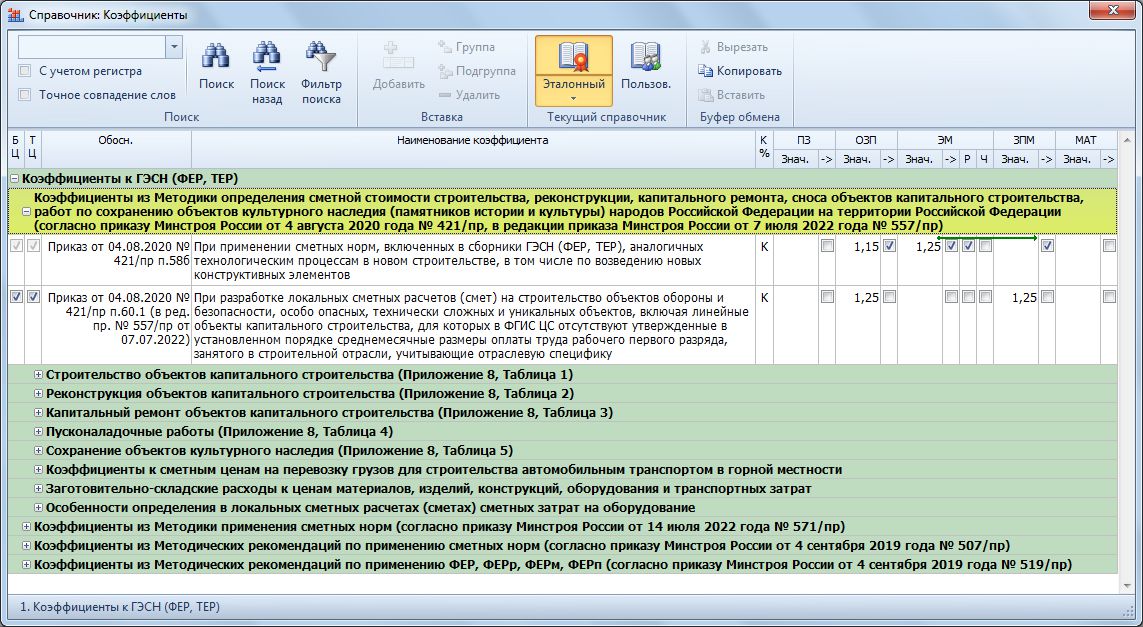Image resolution: width=1143 pixels, height=627 pixels.
Task: Uncheck ОЗП arrow checkbox in п.58б row
Action: coord(889,246)
